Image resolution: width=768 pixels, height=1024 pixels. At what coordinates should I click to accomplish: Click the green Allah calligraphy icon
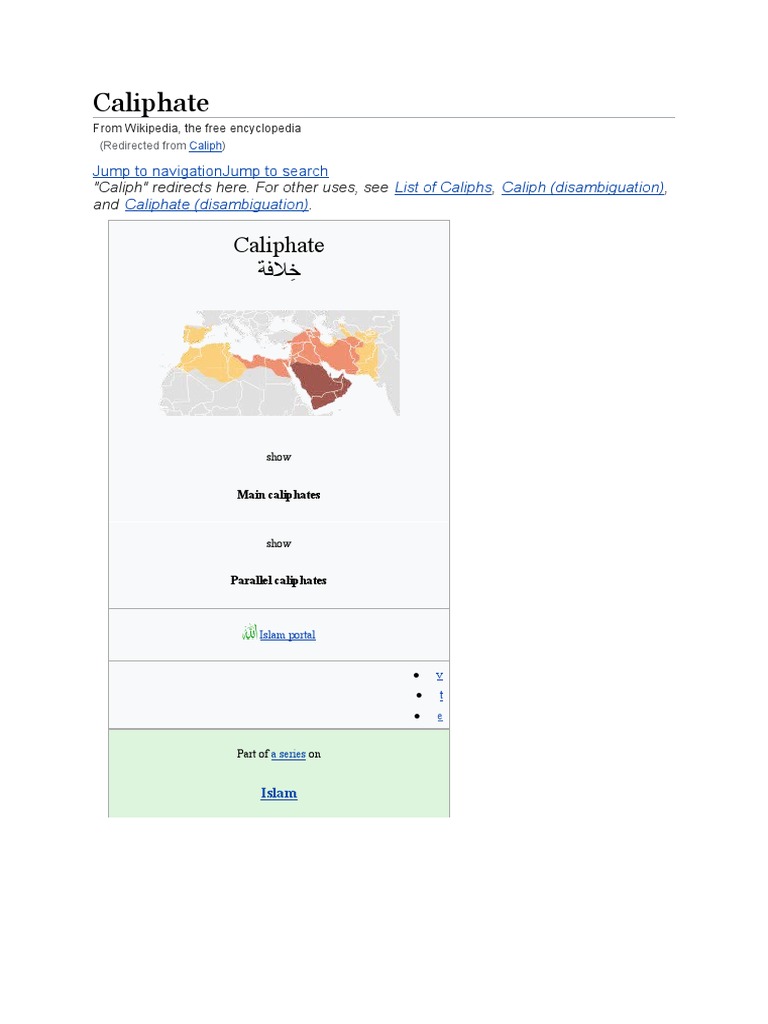click(x=249, y=633)
